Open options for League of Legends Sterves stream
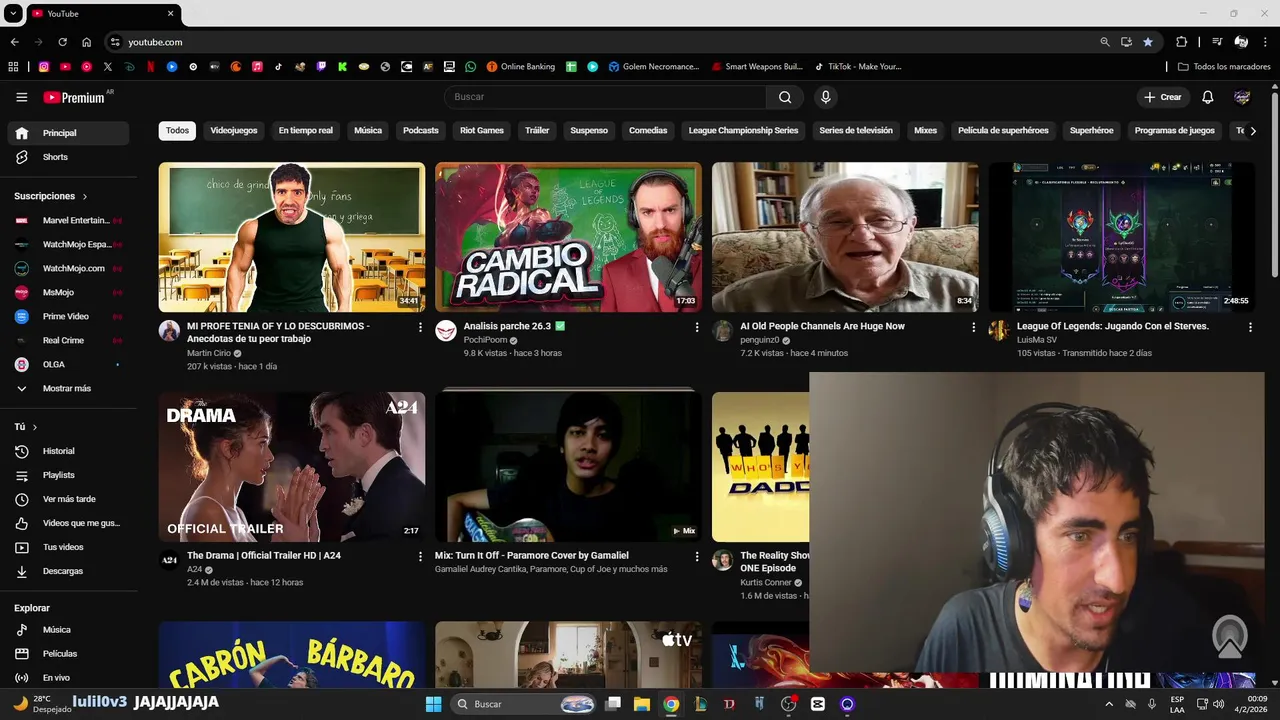The width and height of the screenshot is (1280, 720). click(1250, 327)
